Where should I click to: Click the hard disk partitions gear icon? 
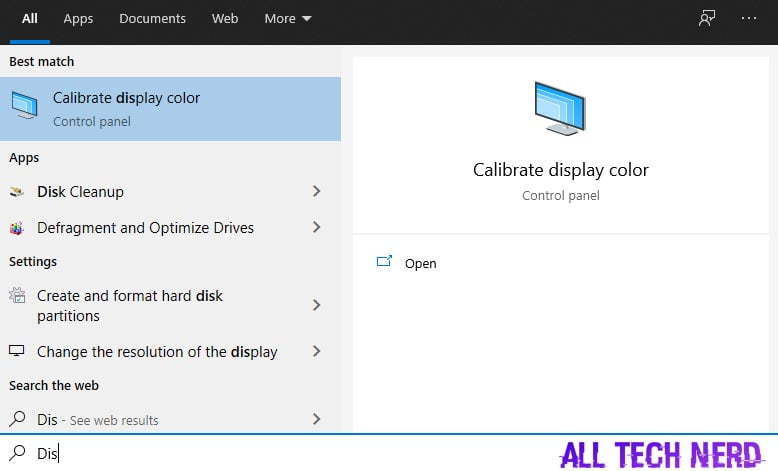point(17,296)
